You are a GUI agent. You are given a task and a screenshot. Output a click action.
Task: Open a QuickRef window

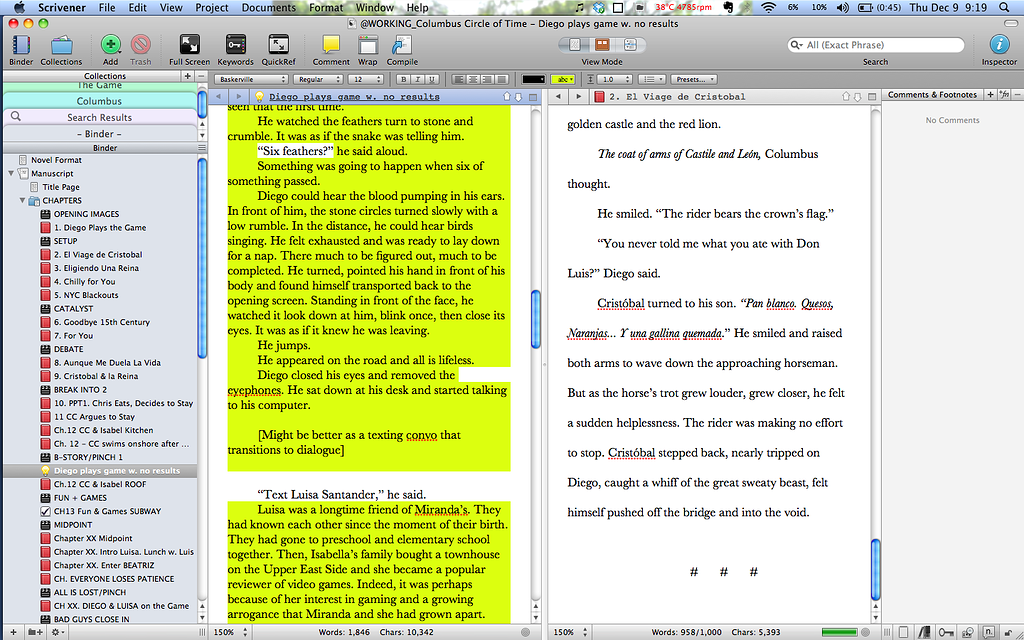point(278,44)
